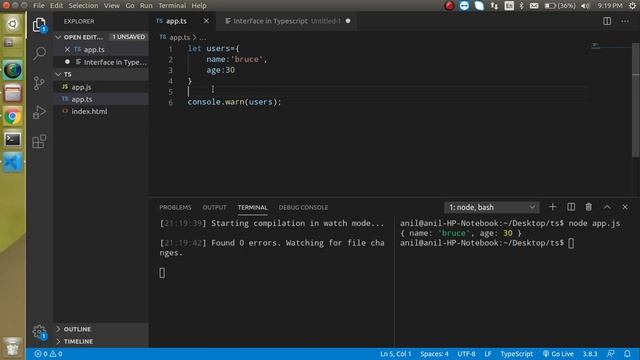Switch to 'Interface in Typescript' editor tab
The width and height of the screenshot is (640, 360).
[x=286, y=21]
